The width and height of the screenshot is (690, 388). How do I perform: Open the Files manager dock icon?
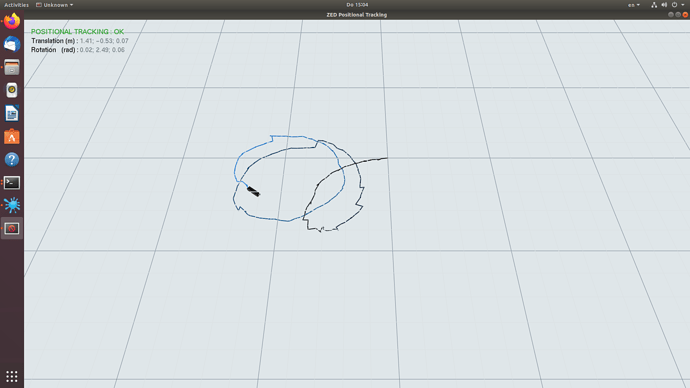[12, 67]
